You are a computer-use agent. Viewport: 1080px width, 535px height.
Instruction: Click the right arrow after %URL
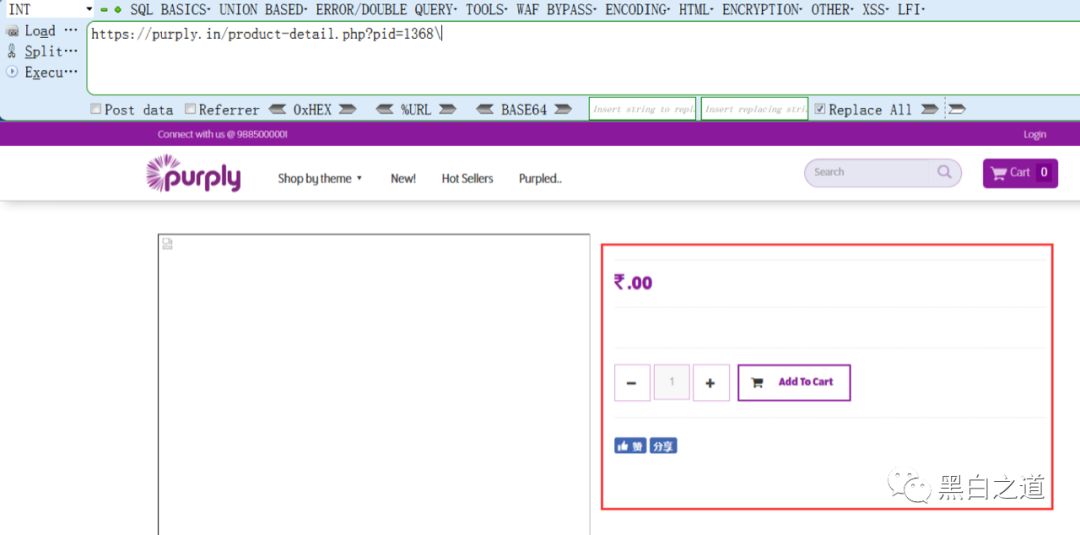tap(448, 109)
